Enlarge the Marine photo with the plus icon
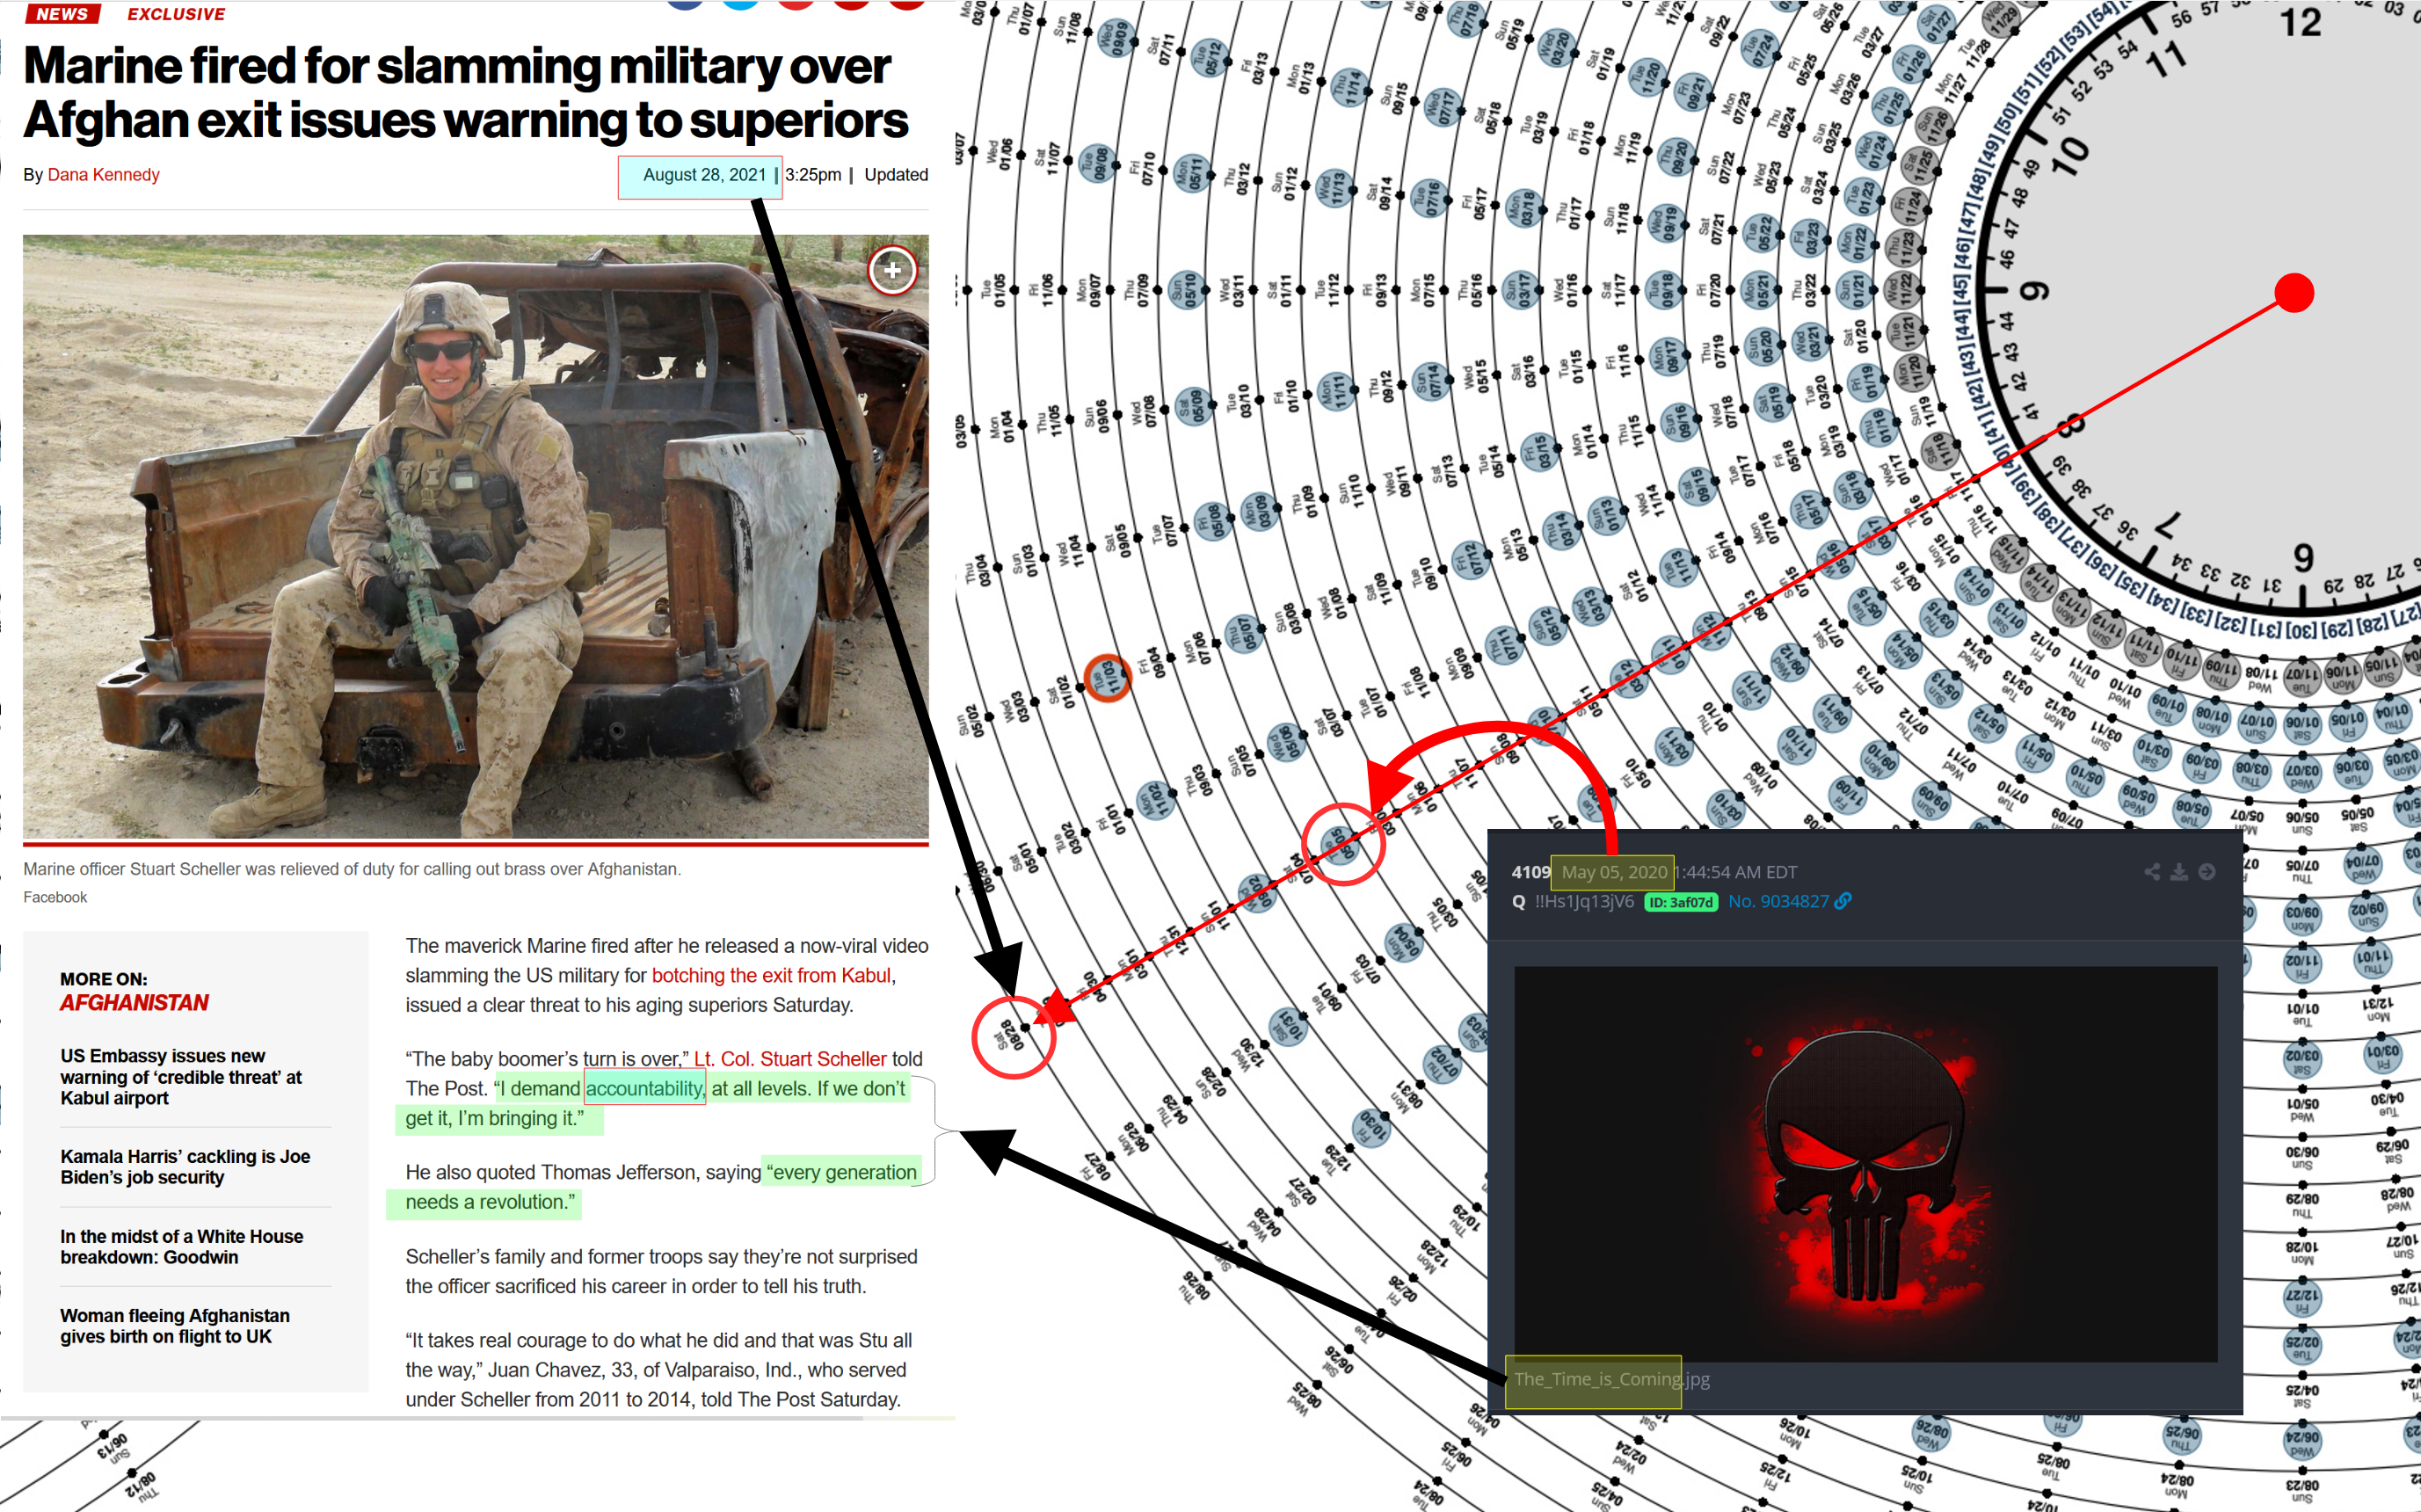 pyautogui.click(x=892, y=270)
